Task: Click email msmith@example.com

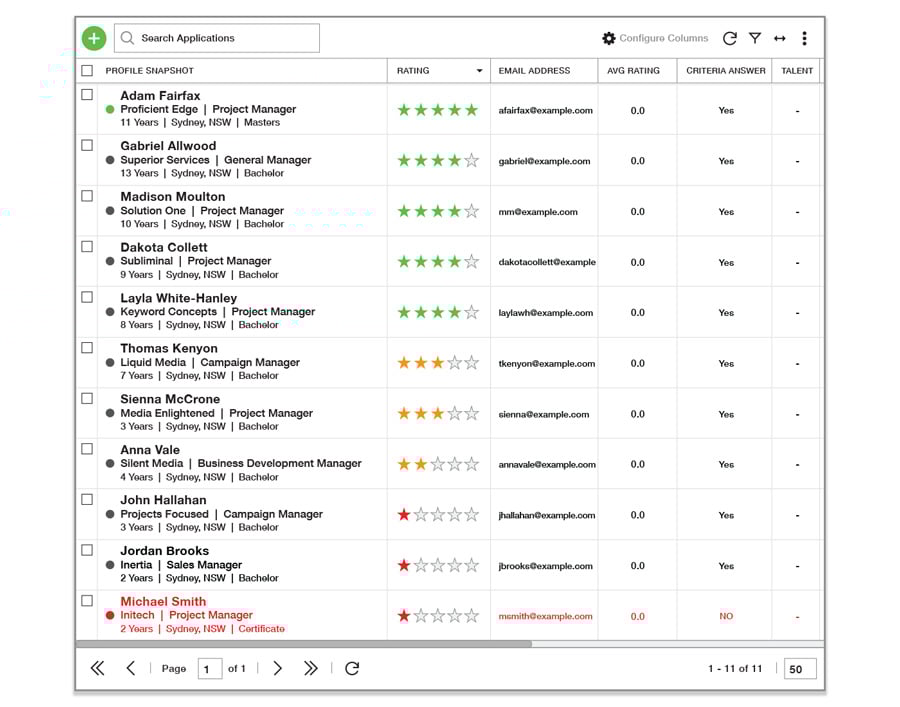Action: tap(545, 616)
